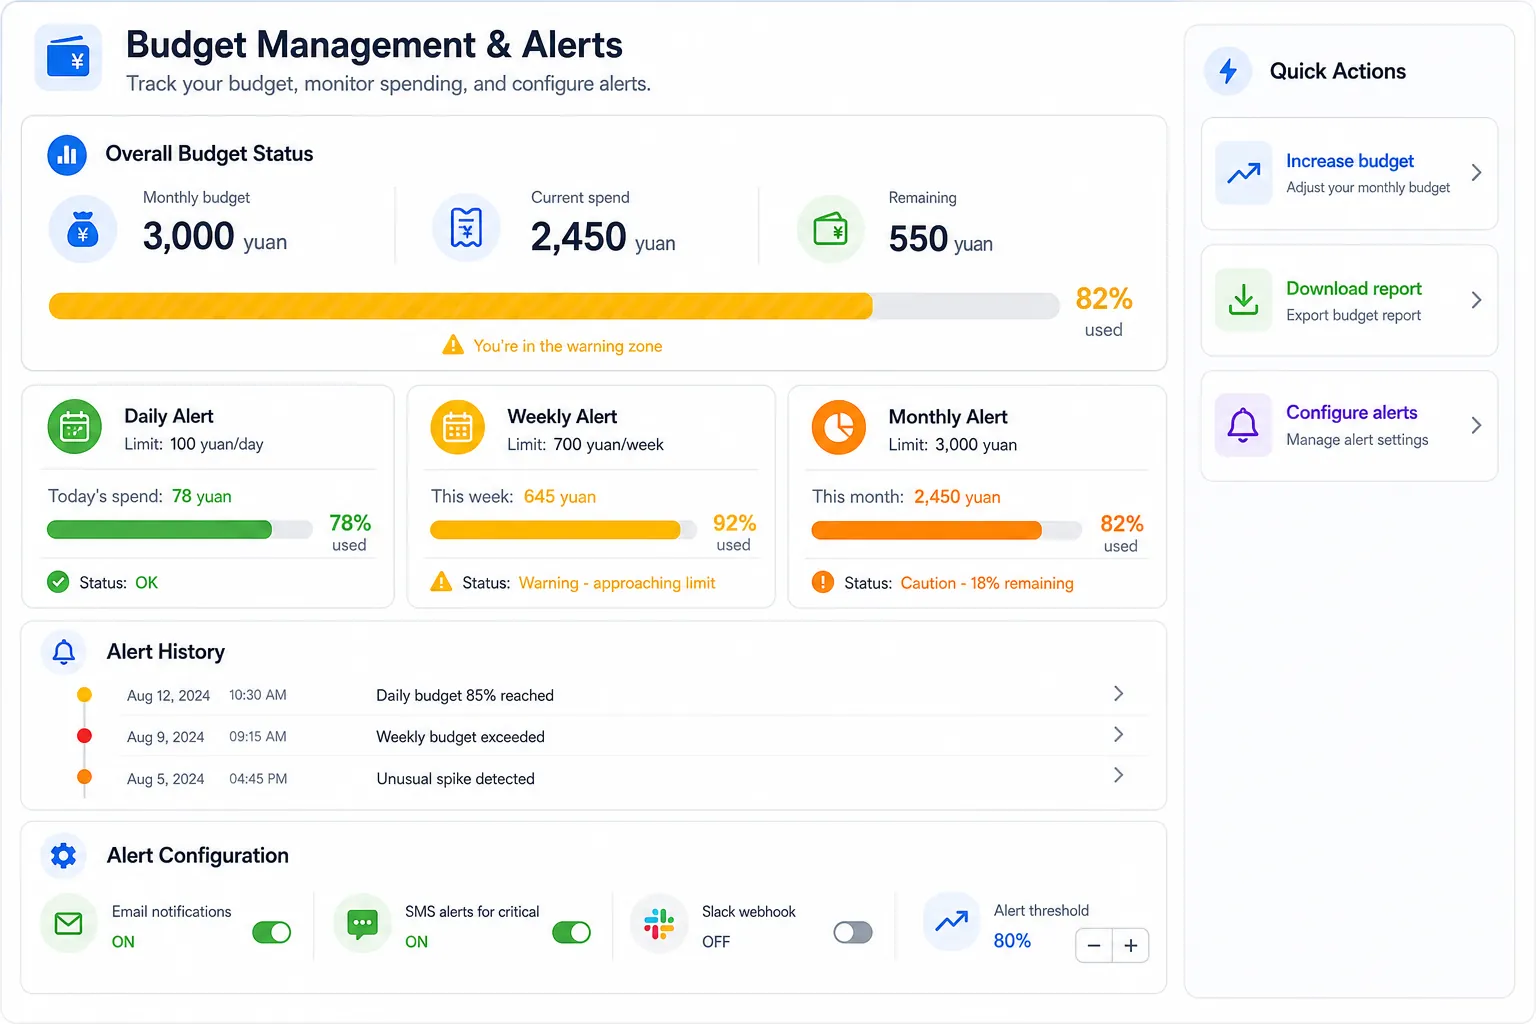Turn off SMS alerts for critical toggle
1536x1024 pixels.
pos(572,932)
